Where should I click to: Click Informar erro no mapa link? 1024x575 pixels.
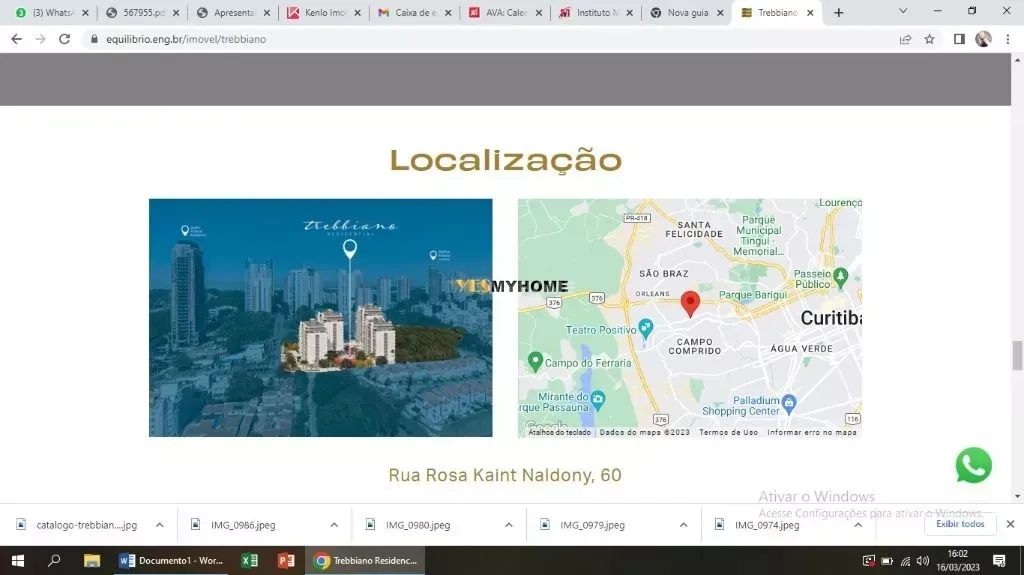(x=812, y=432)
